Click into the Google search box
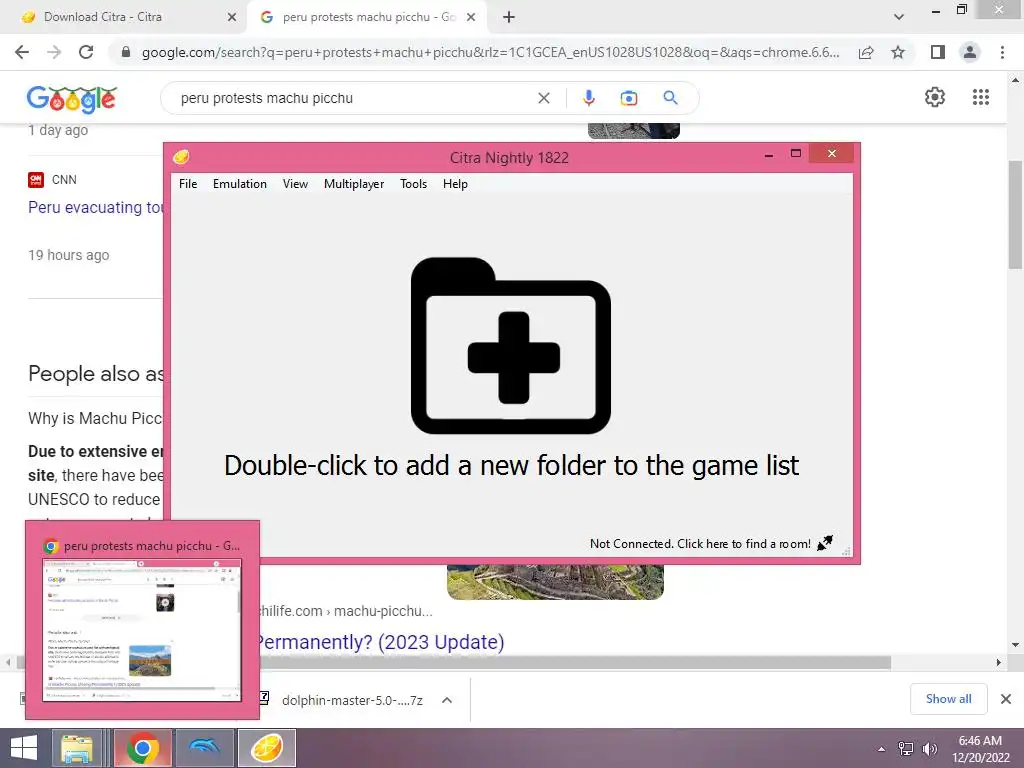Image resolution: width=1024 pixels, height=768 pixels. 353,98
